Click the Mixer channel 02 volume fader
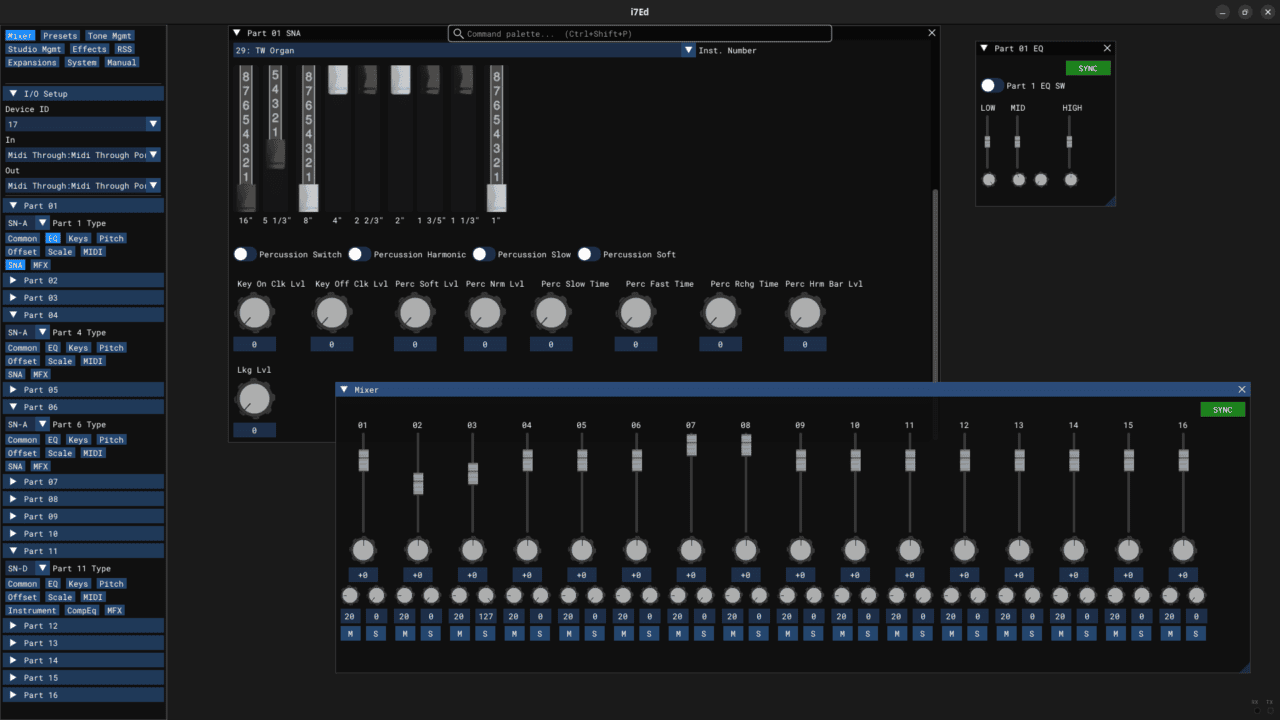 pos(418,483)
